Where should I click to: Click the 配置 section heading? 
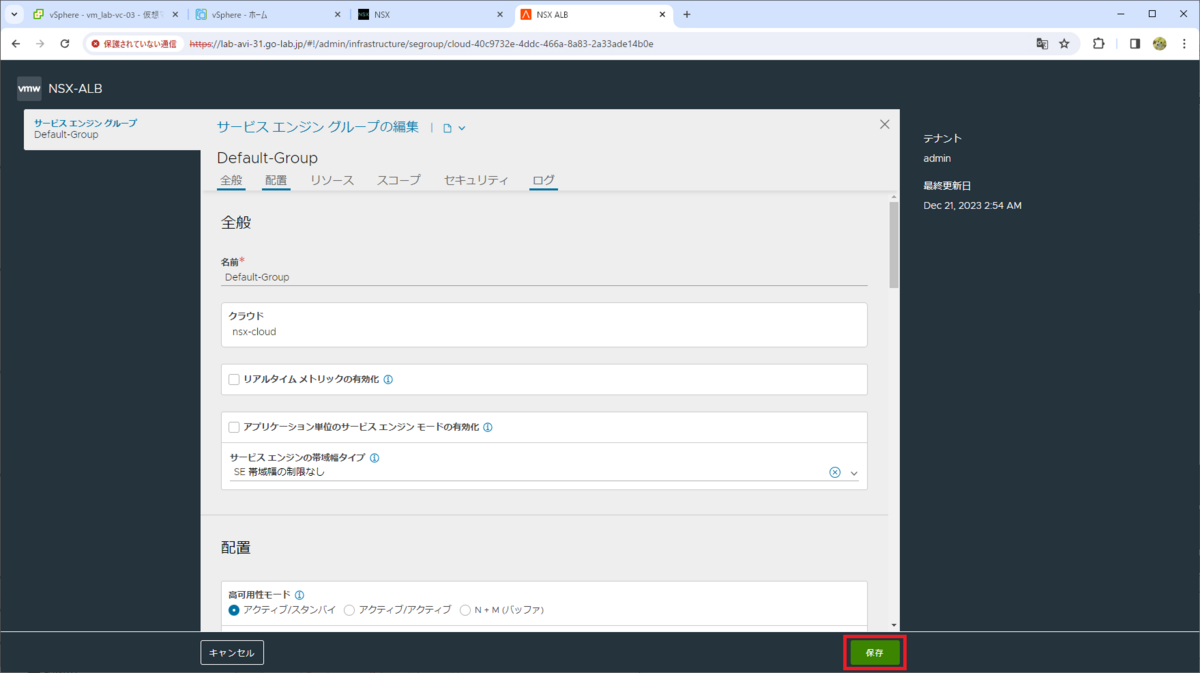tap(236, 548)
